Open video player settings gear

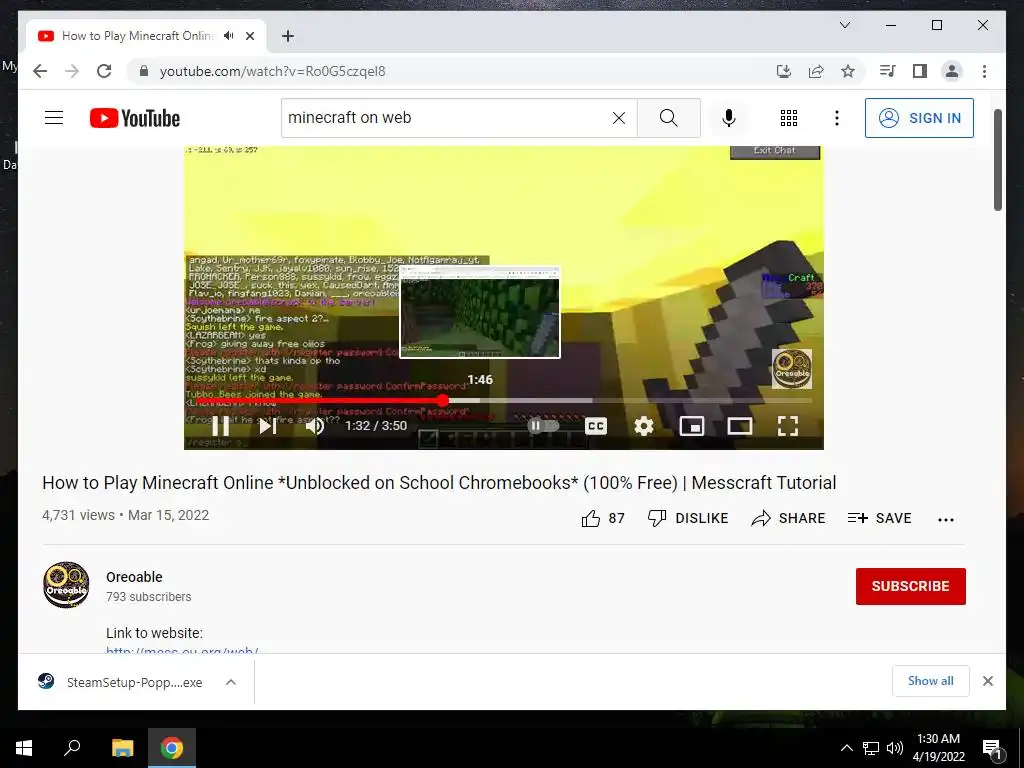644,426
